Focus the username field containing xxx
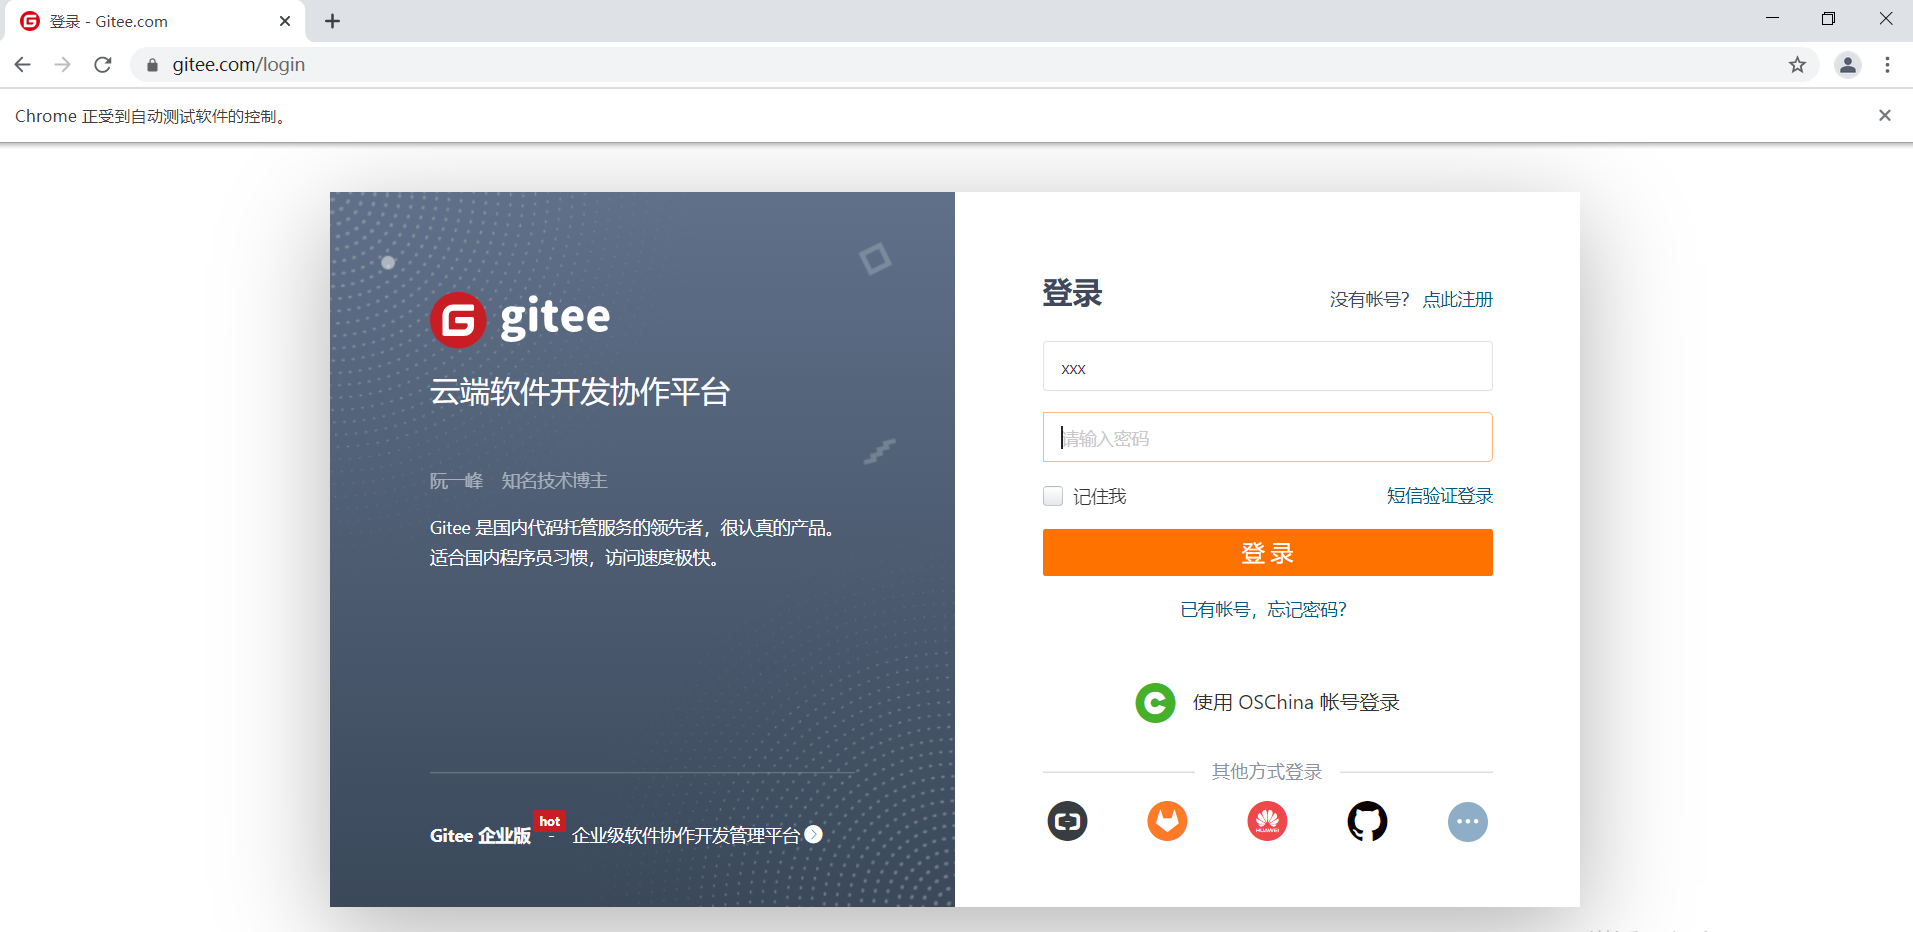The image size is (1913, 932). tap(1267, 366)
